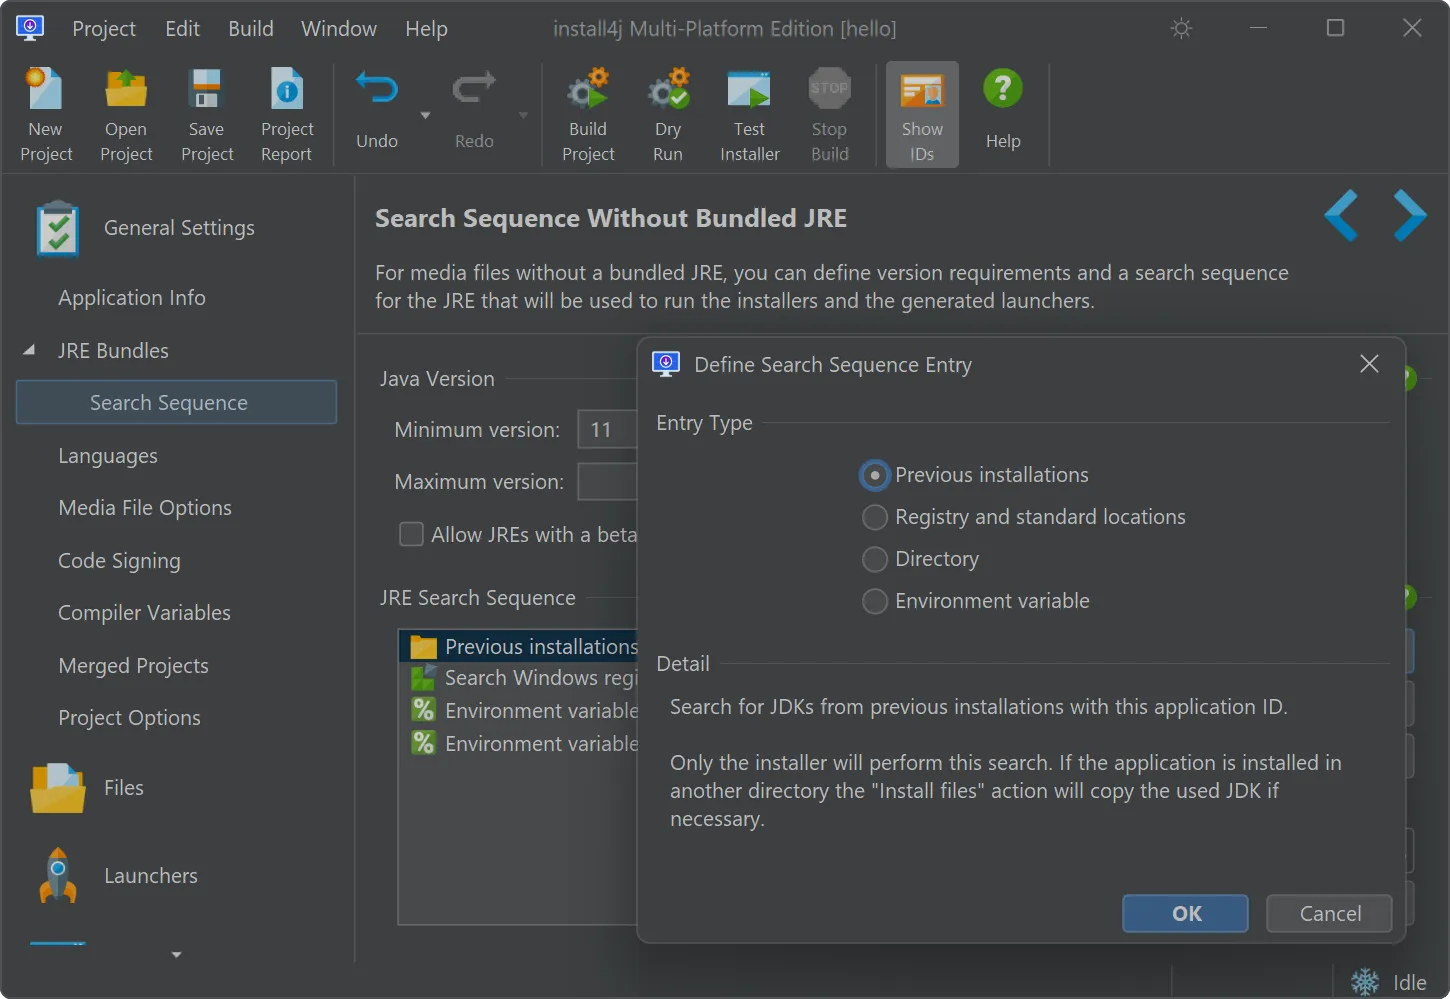1450x999 pixels.
Task: Open the Redo history dropdown arrow
Action: (x=523, y=116)
